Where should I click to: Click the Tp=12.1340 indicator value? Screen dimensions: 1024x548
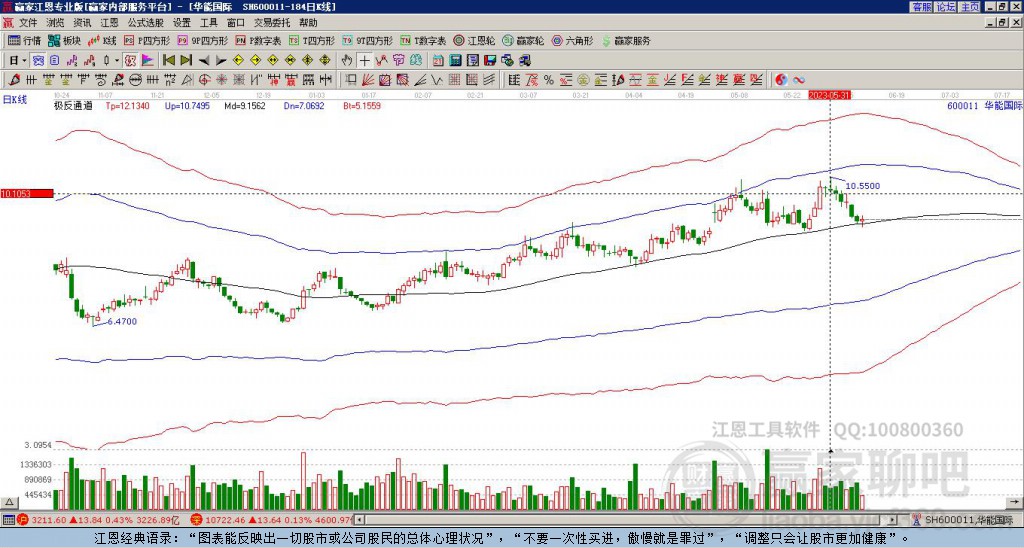click(127, 105)
